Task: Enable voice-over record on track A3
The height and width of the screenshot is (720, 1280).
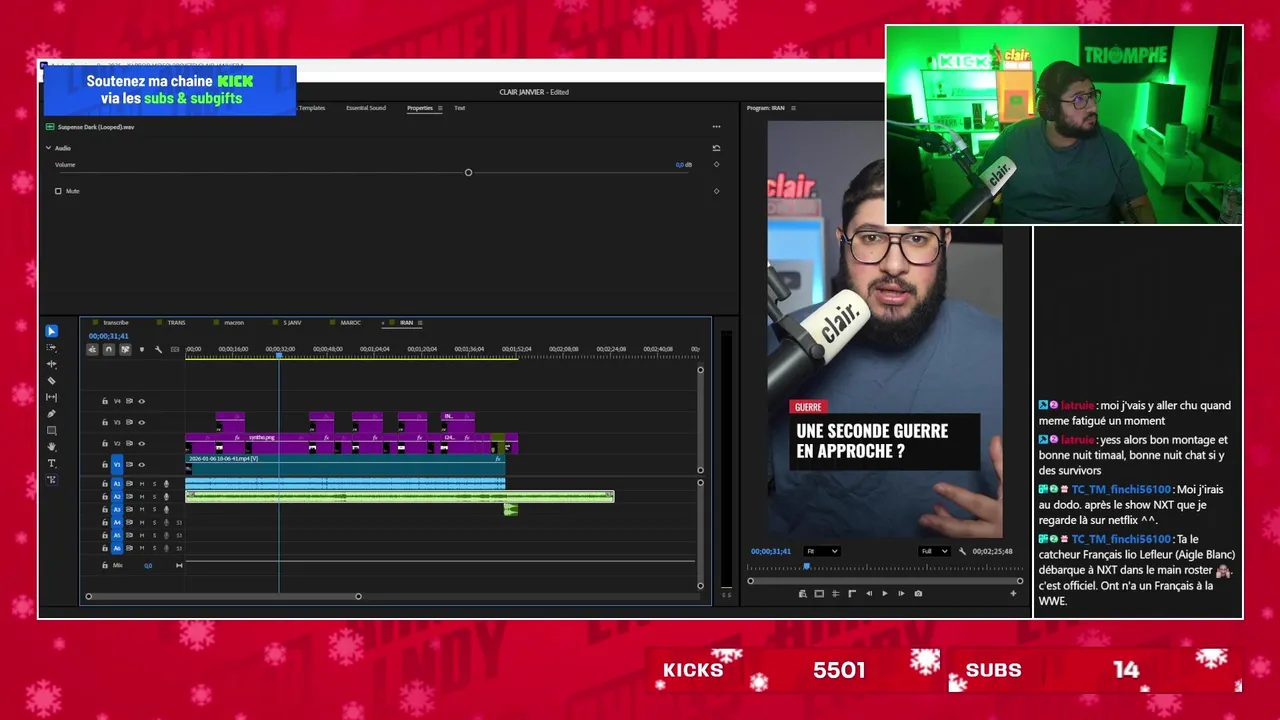Action: coord(166,510)
